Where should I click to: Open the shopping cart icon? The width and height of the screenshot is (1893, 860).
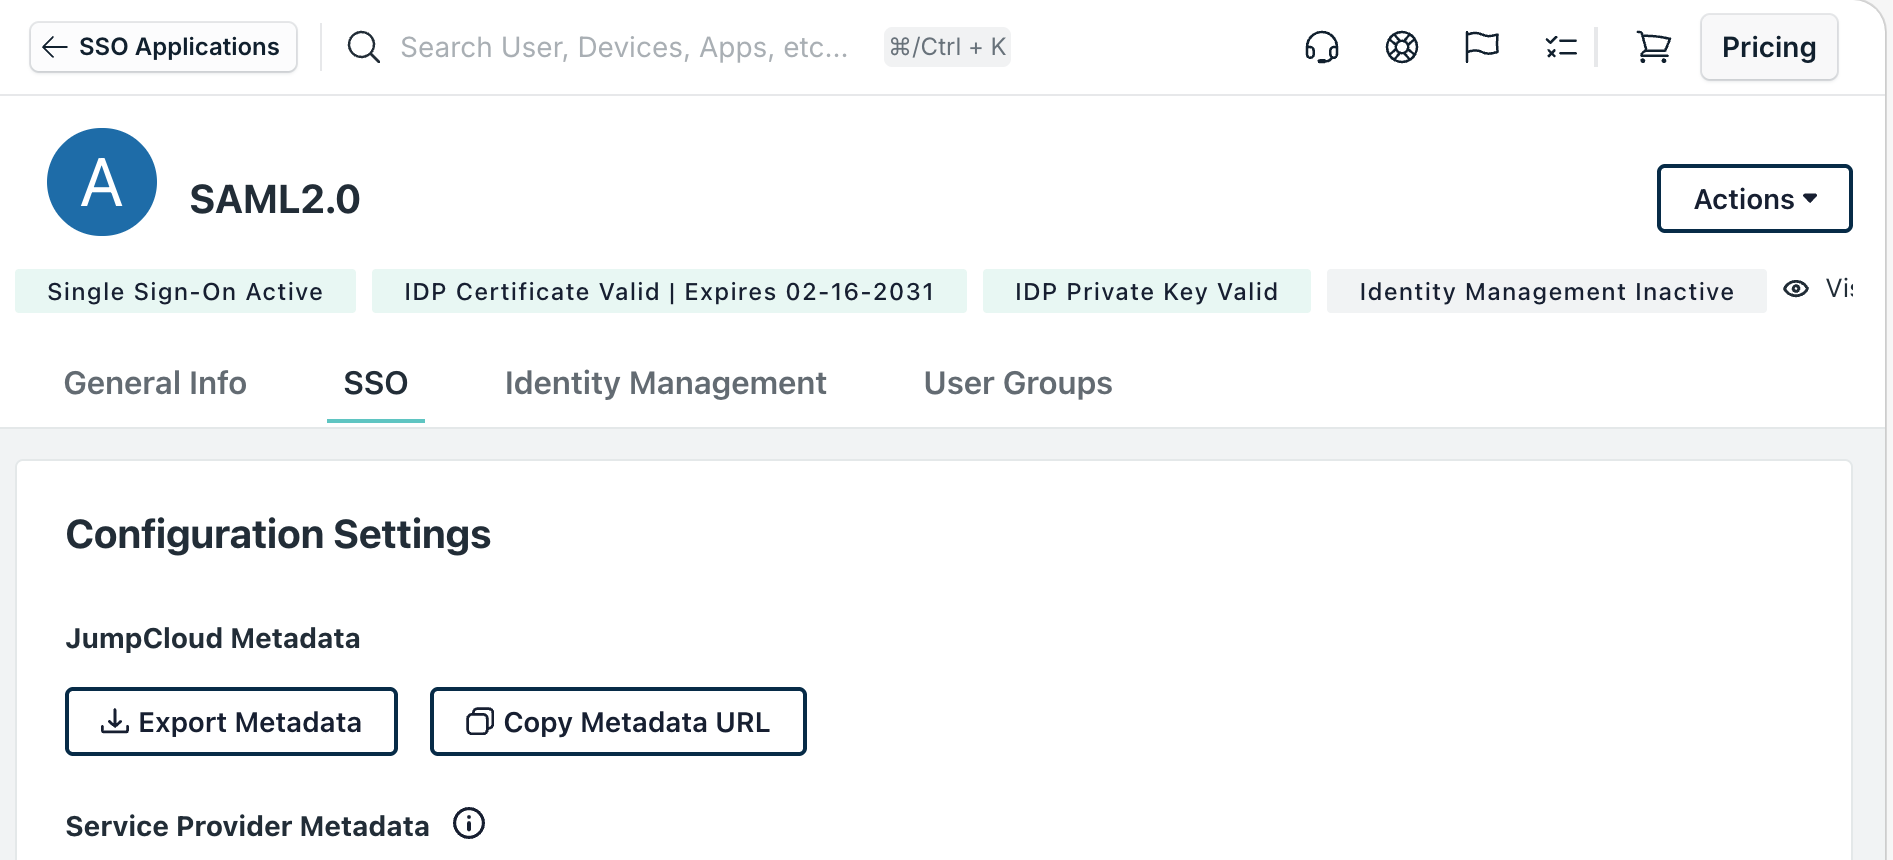1653,47
